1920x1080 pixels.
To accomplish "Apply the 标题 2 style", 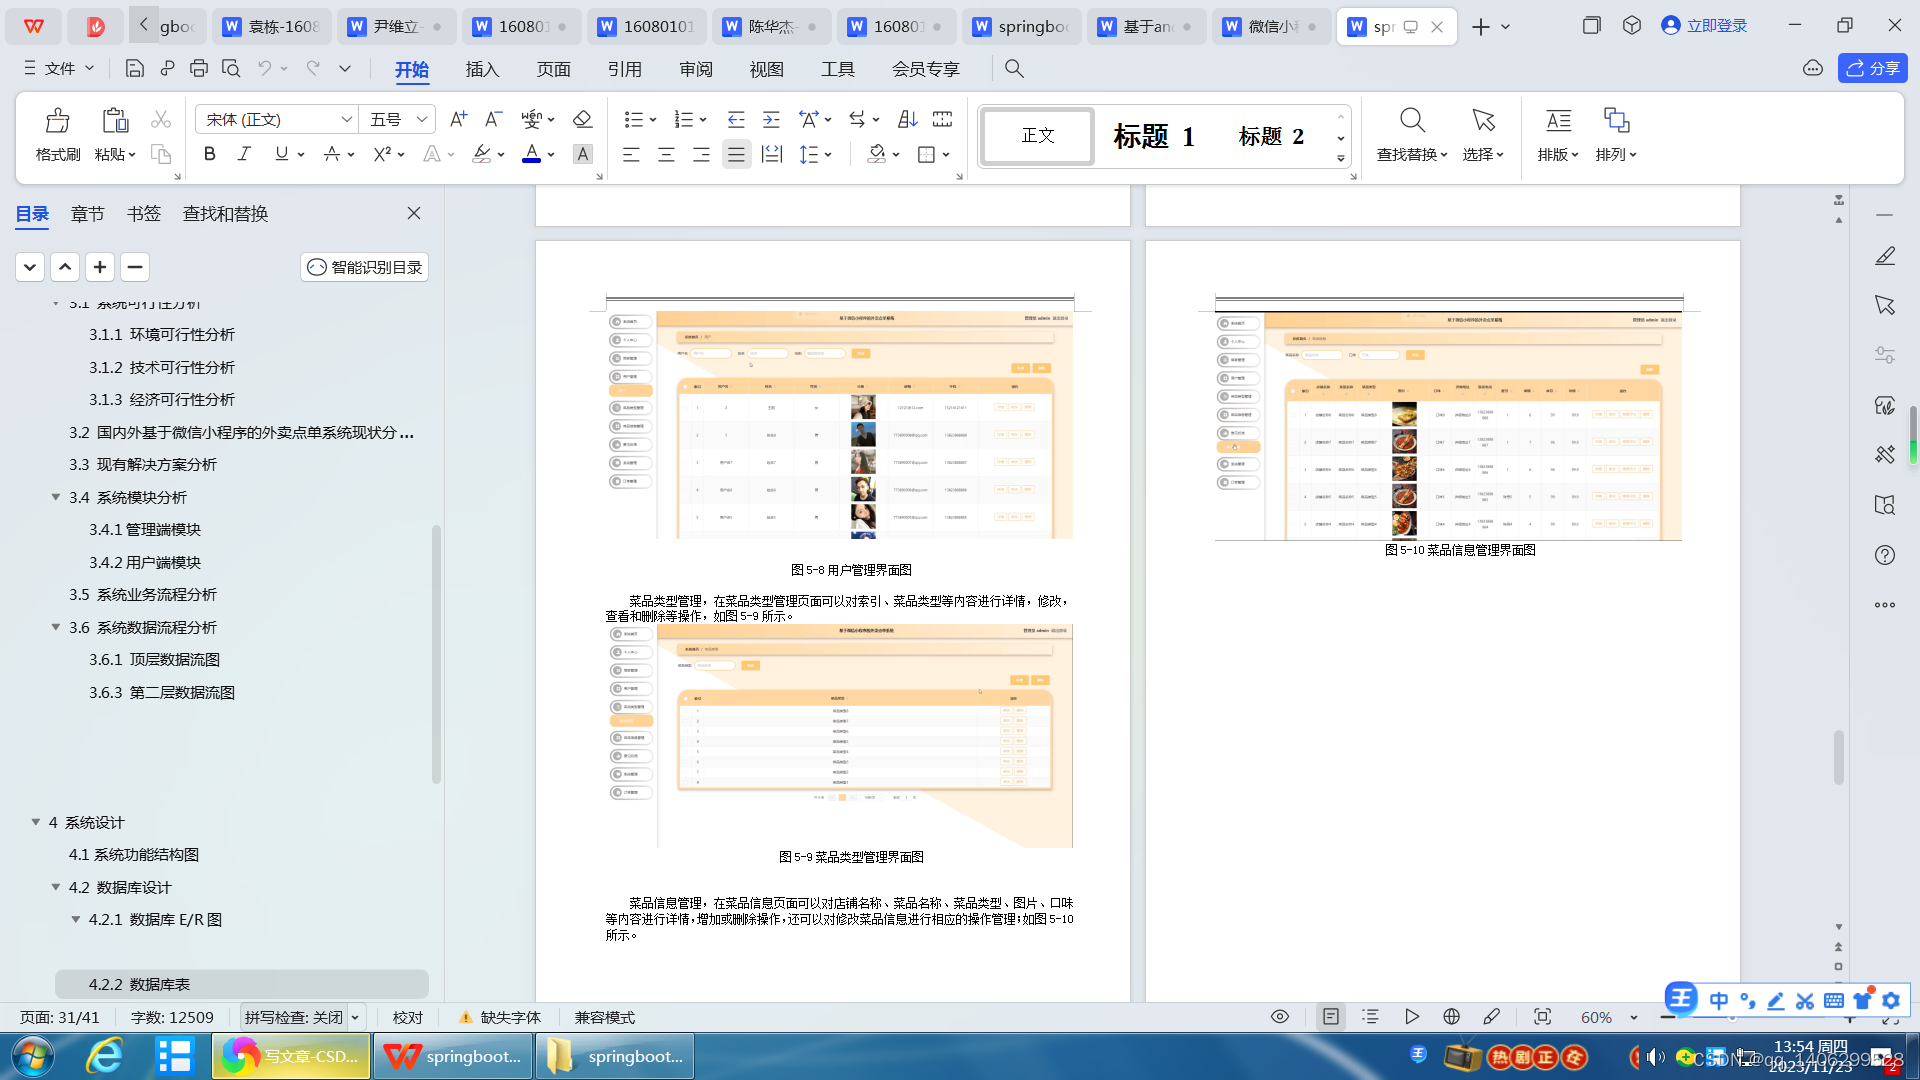I will 1271,136.
